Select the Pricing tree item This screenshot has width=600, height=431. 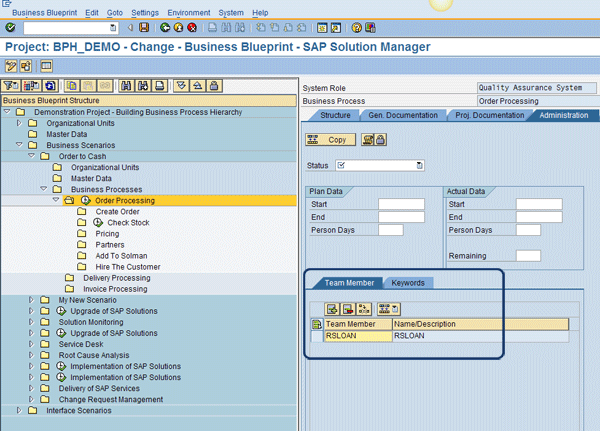[107, 234]
